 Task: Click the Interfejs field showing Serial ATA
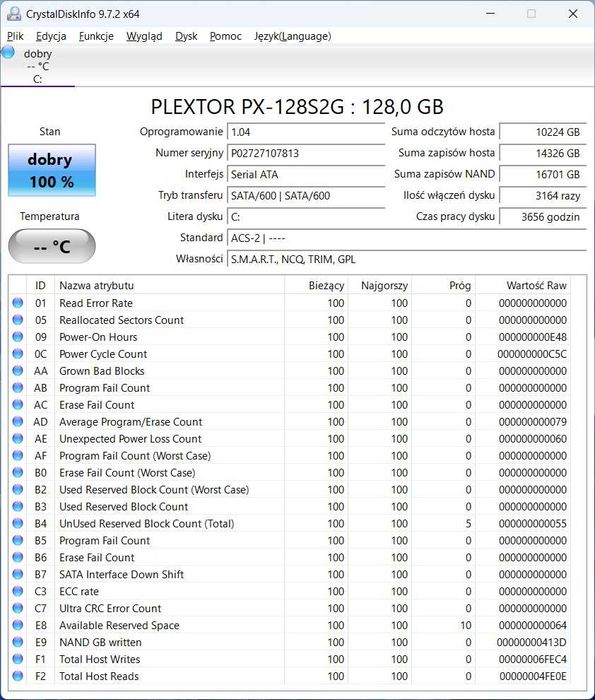tap(306, 175)
